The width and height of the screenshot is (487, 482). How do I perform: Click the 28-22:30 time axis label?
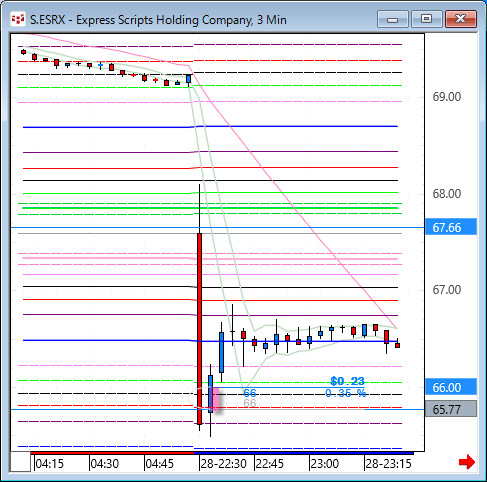tap(223, 464)
